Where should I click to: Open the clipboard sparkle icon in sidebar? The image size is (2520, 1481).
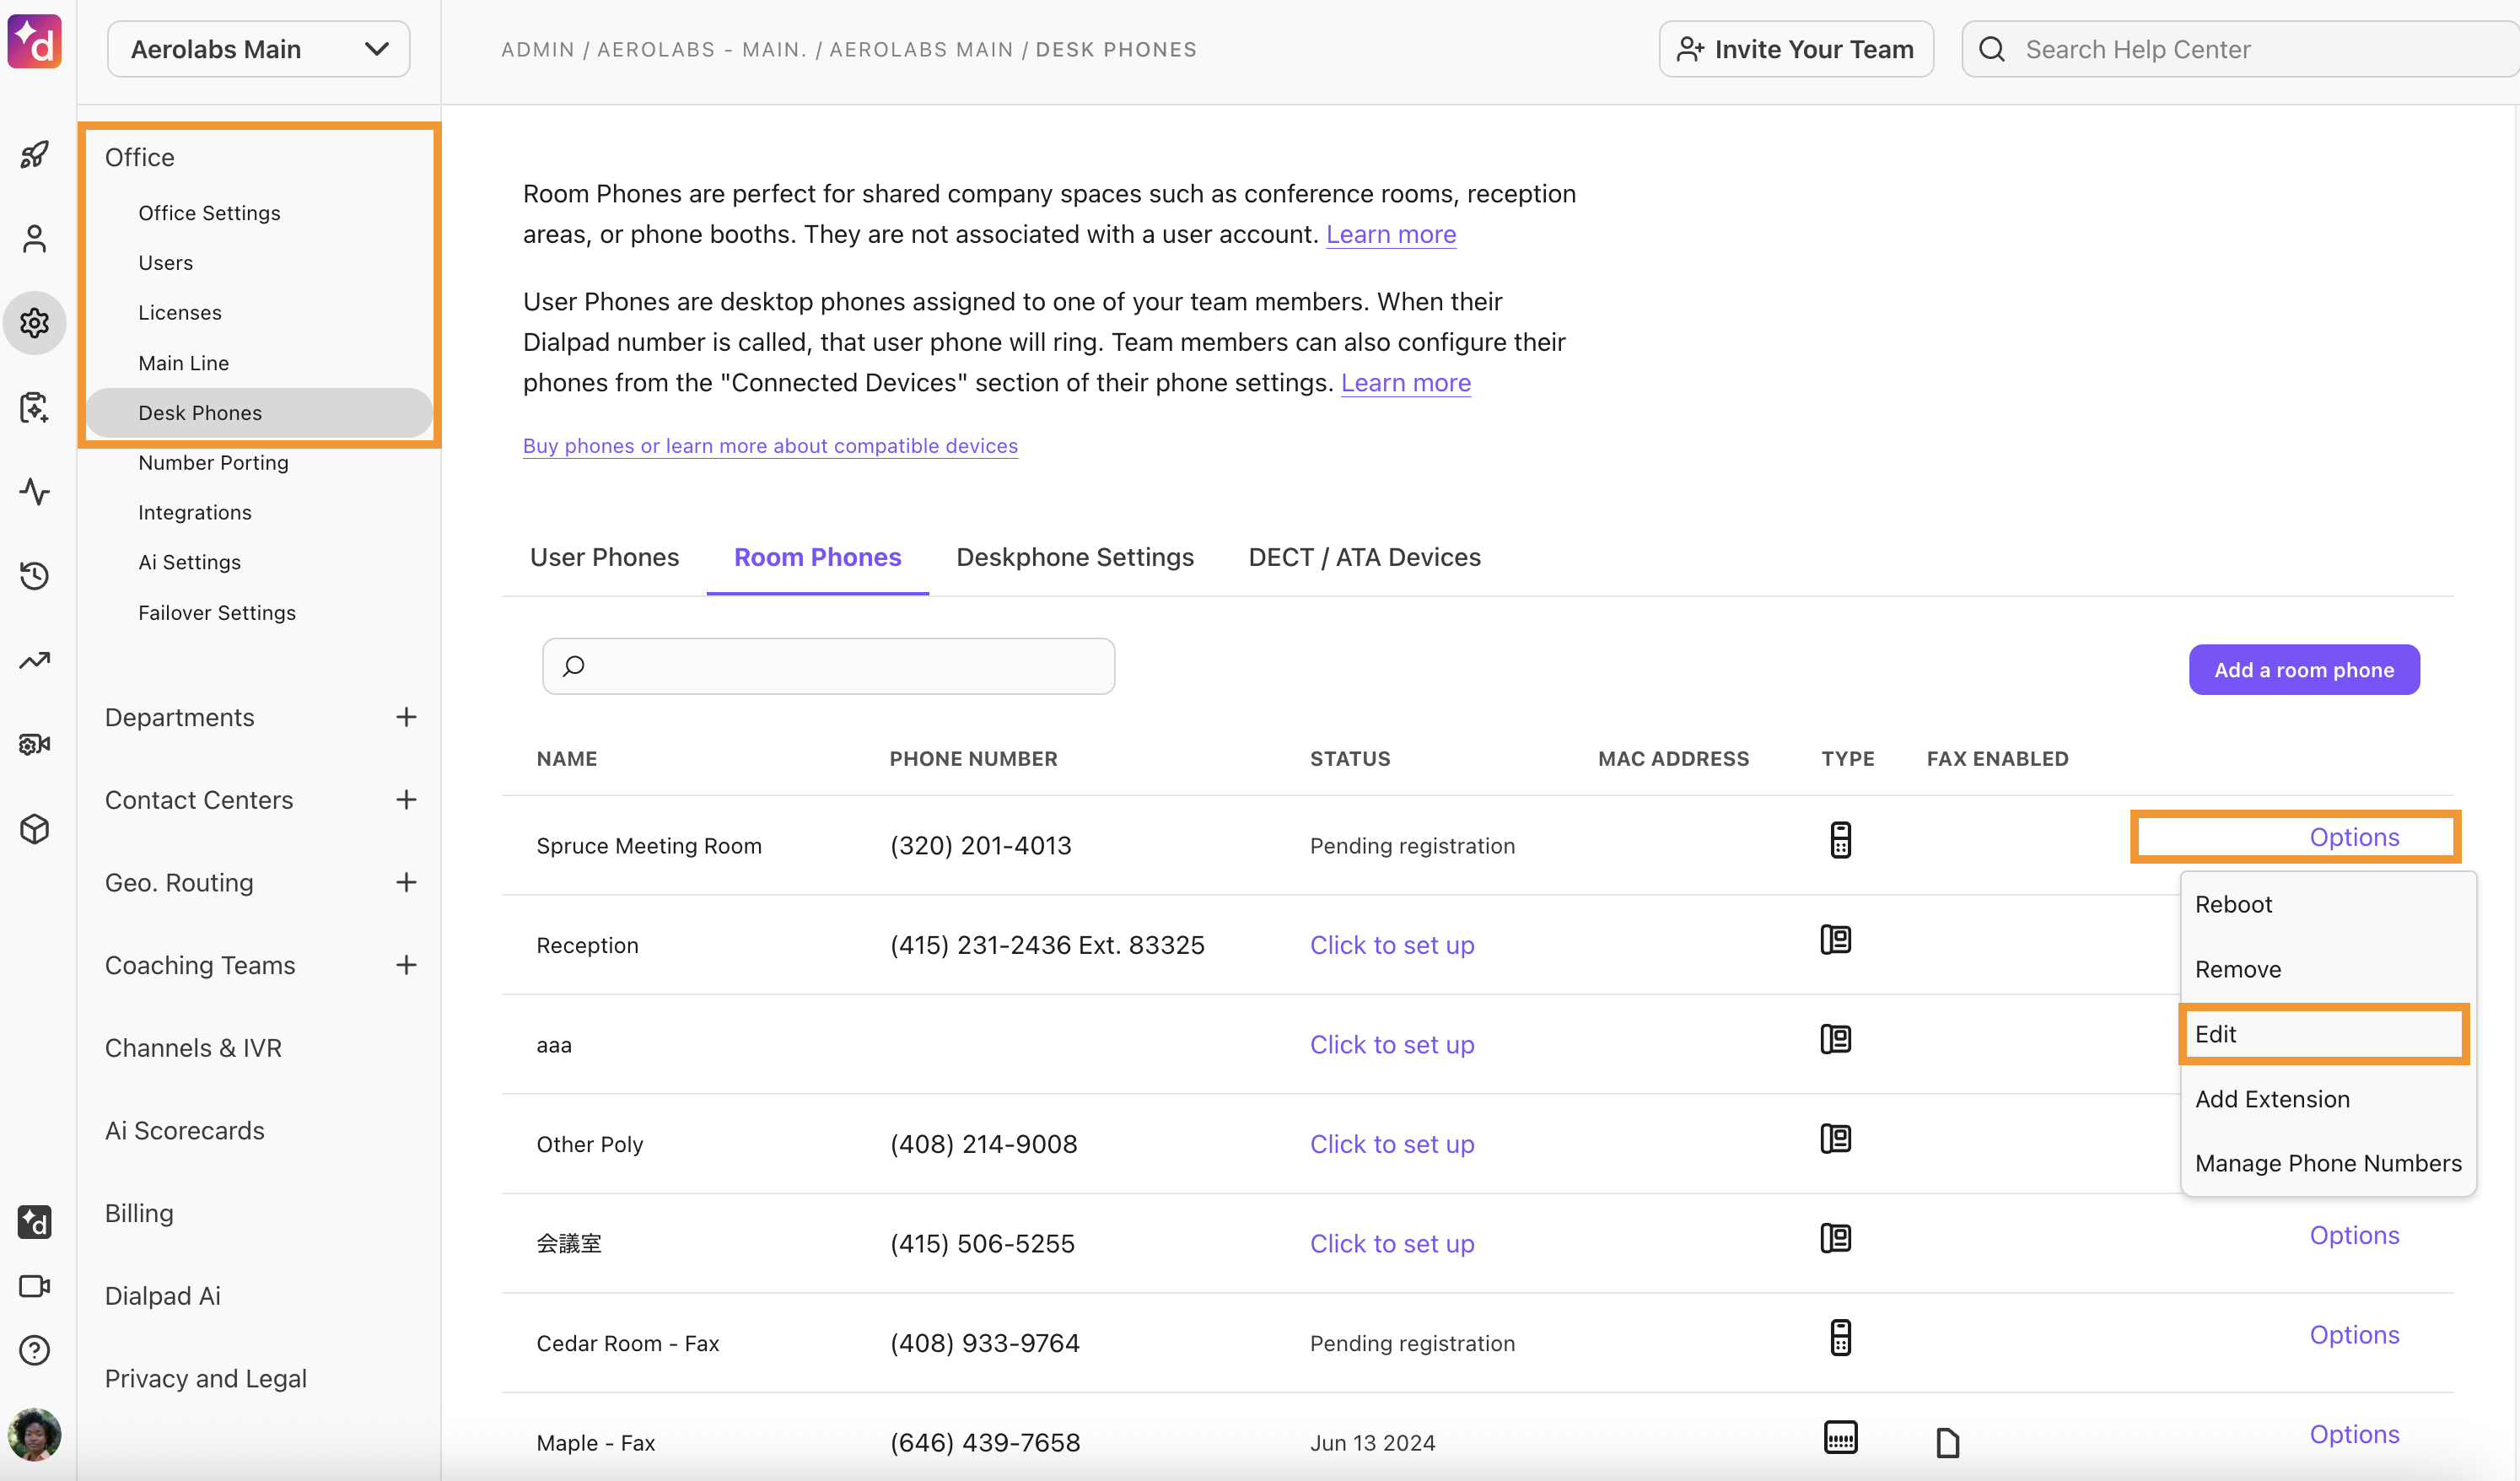click(x=35, y=407)
